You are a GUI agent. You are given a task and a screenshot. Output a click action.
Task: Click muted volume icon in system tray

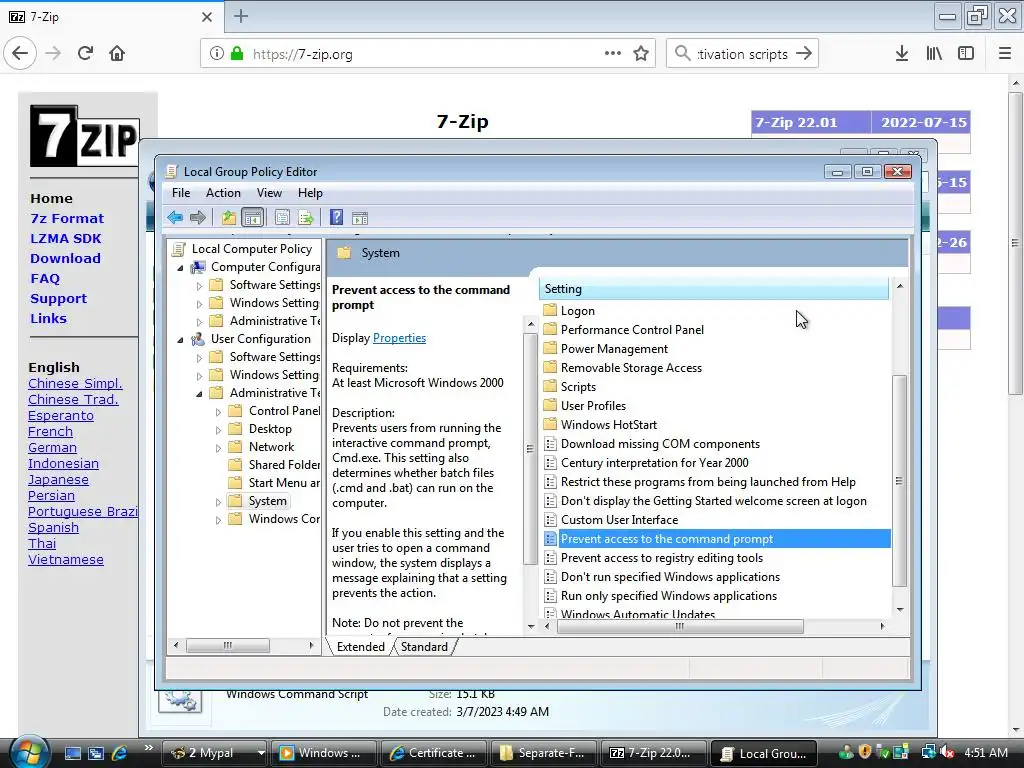[x=948, y=753]
